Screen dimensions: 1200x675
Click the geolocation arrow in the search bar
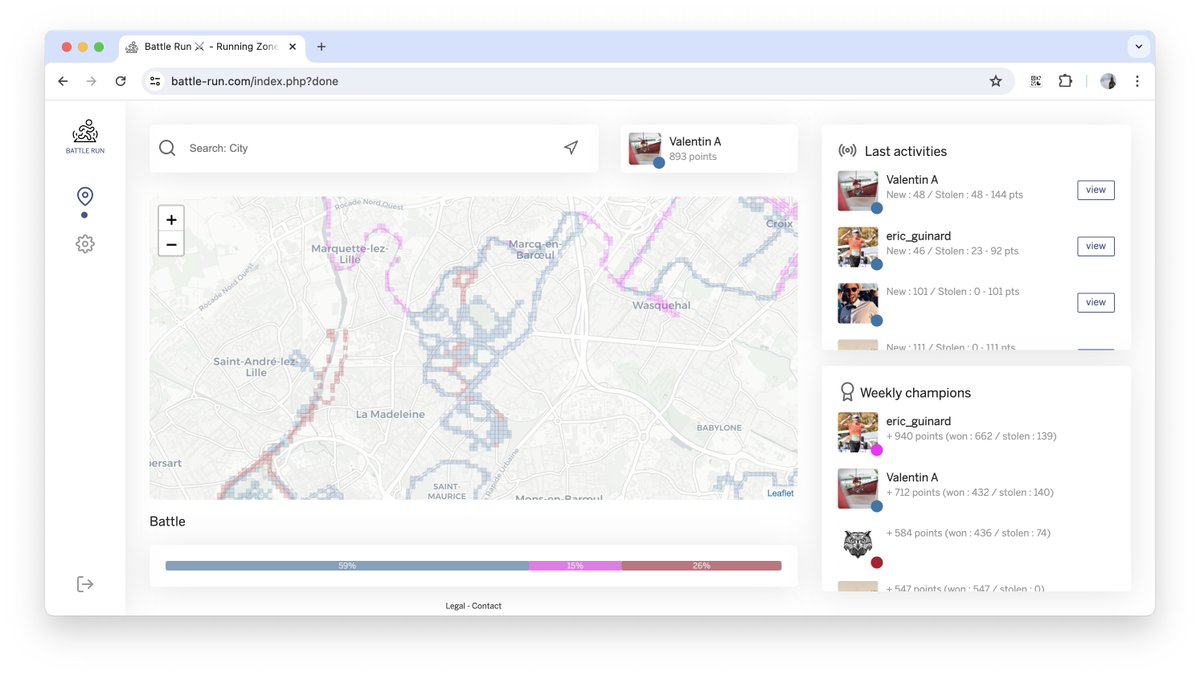click(571, 146)
